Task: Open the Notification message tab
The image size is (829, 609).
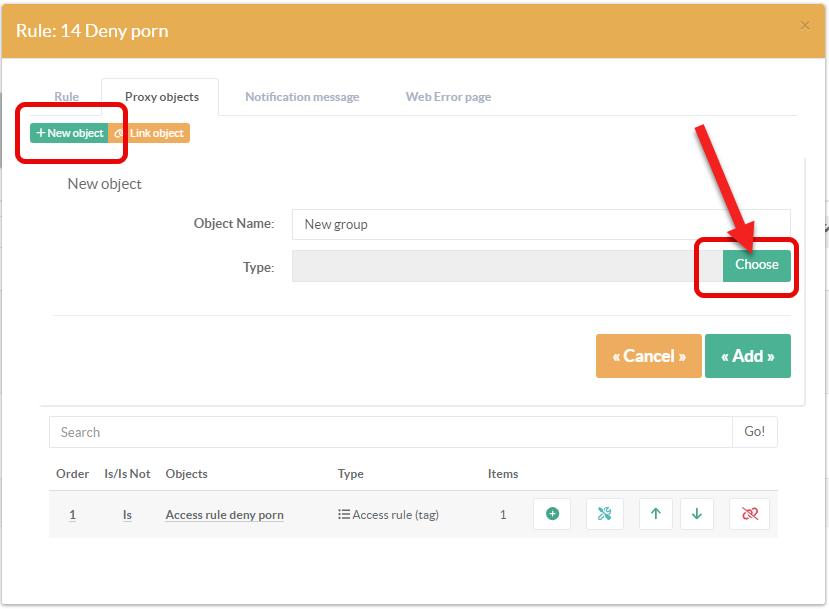Action: [x=302, y=97]
